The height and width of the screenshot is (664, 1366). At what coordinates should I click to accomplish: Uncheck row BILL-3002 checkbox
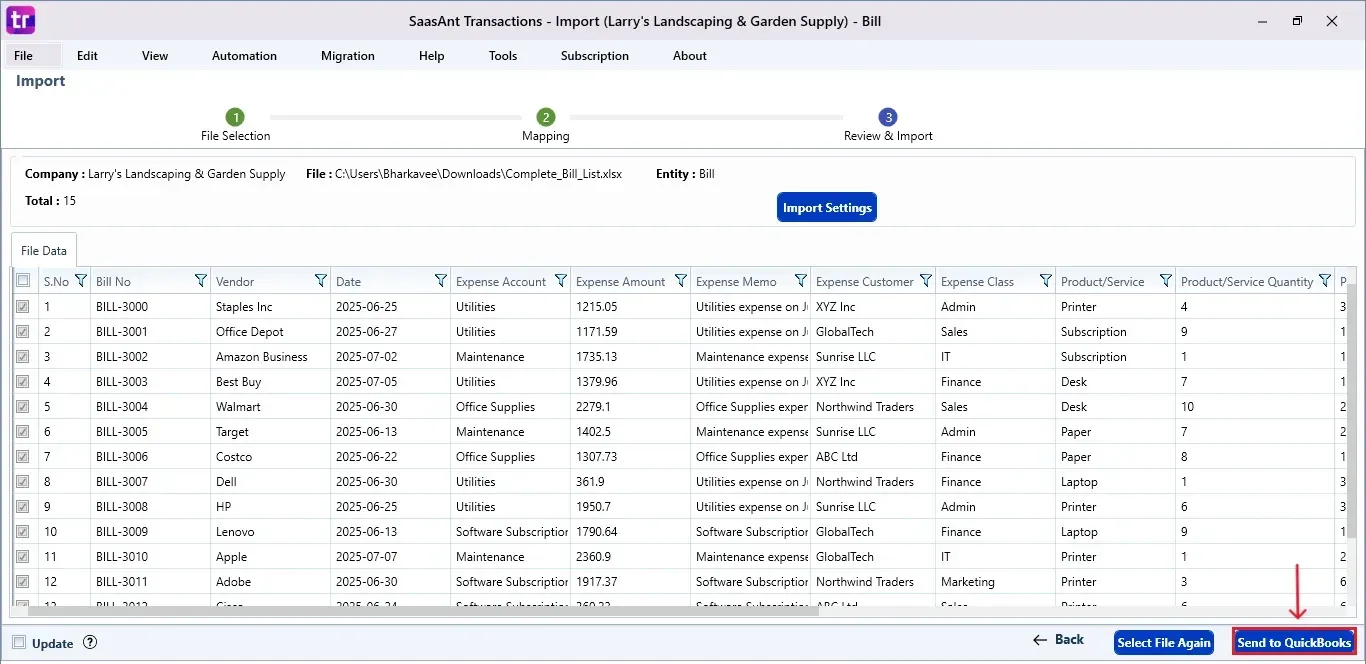pyautogui.click(x=23, y=357)
